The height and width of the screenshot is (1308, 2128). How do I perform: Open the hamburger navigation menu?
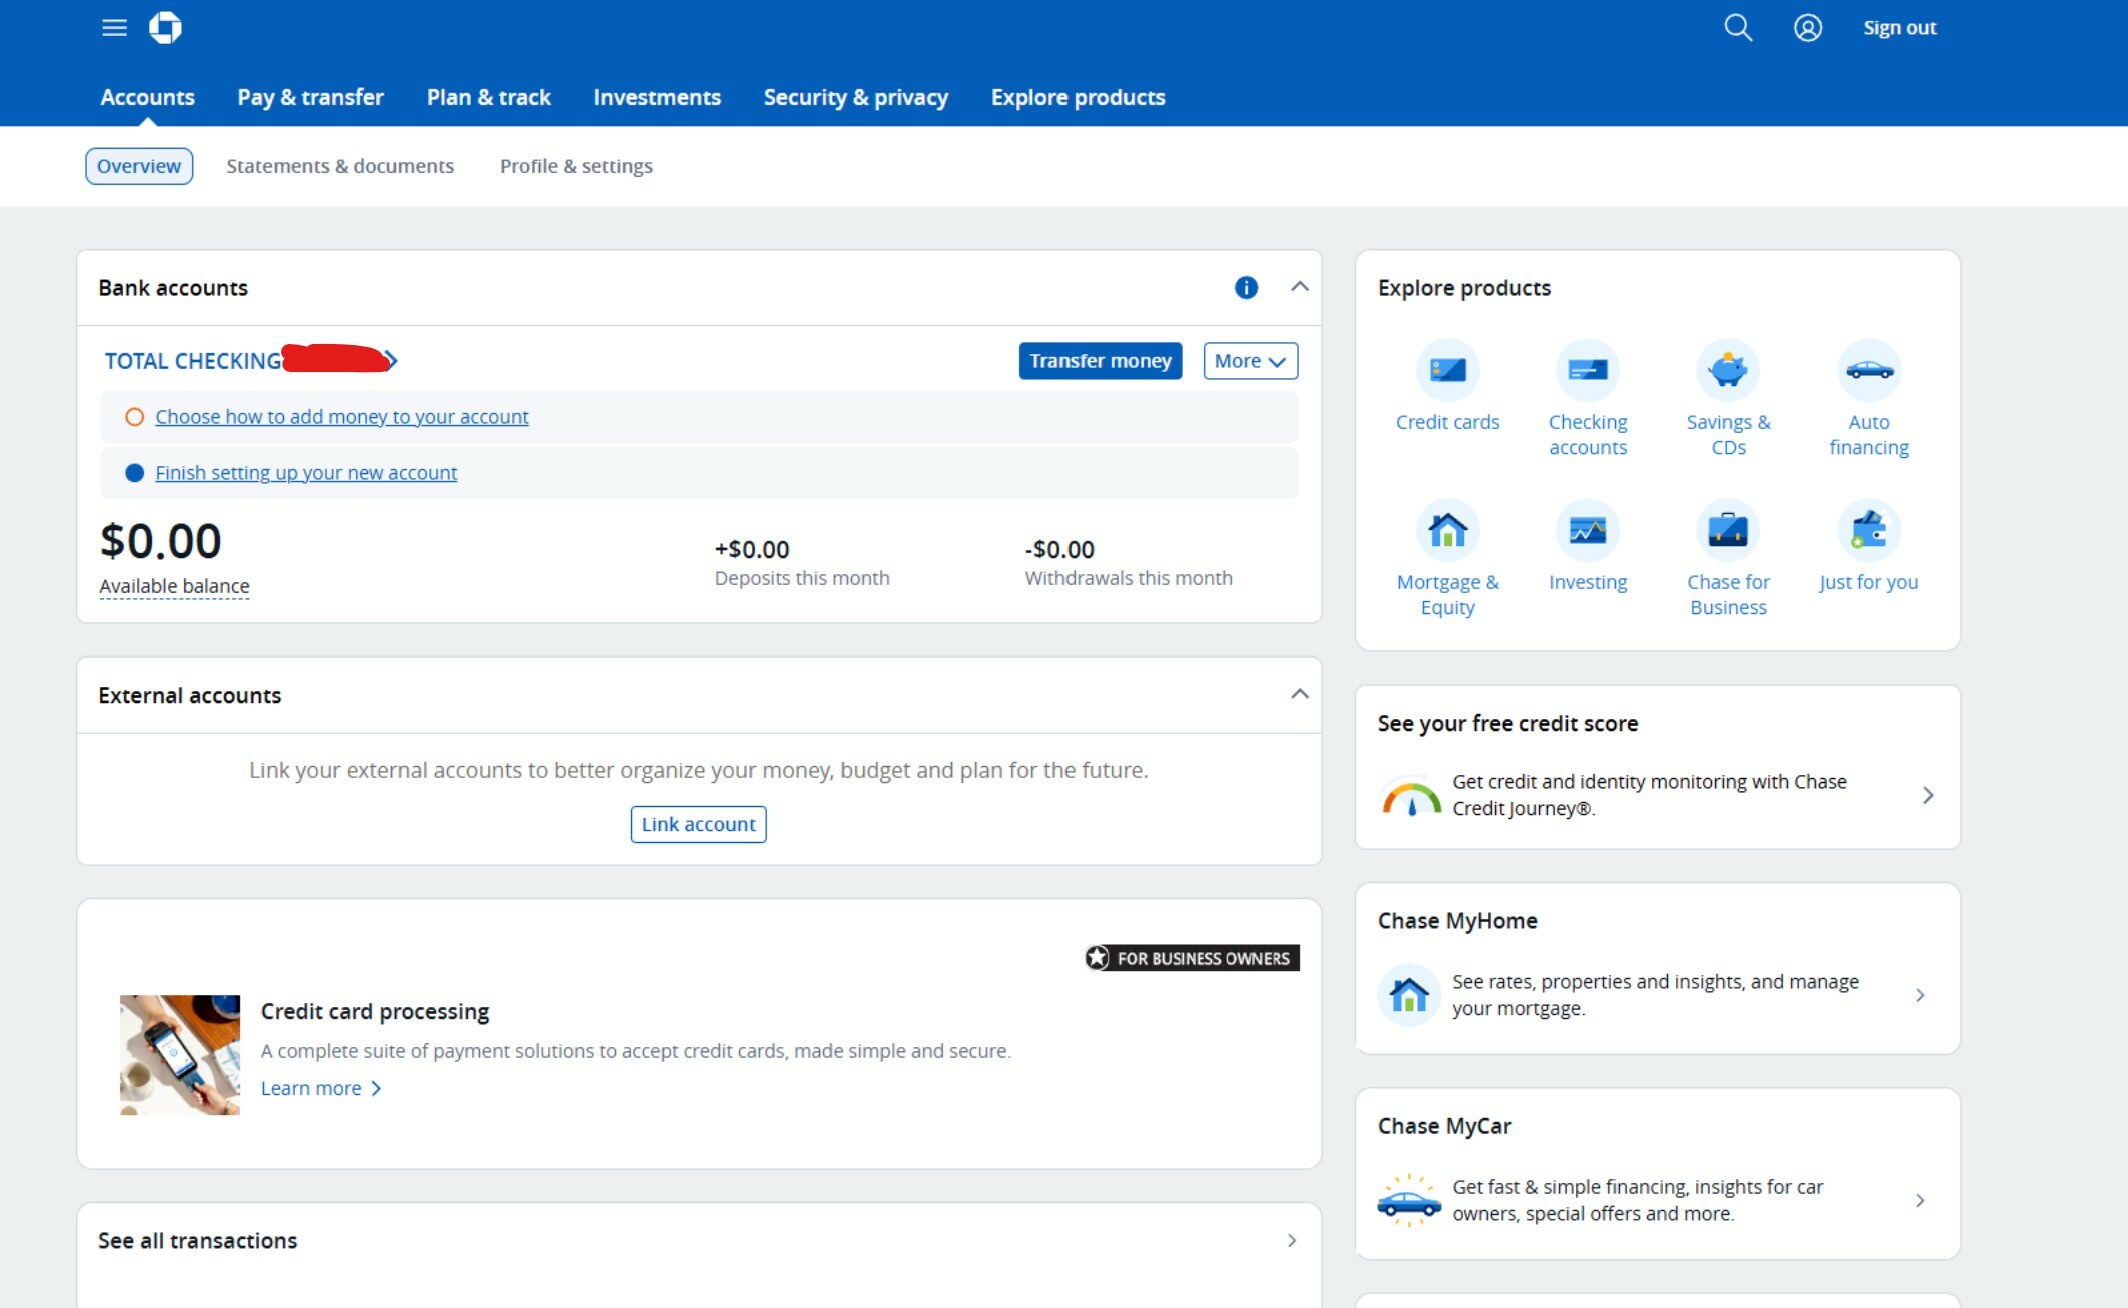pos(114,28)
